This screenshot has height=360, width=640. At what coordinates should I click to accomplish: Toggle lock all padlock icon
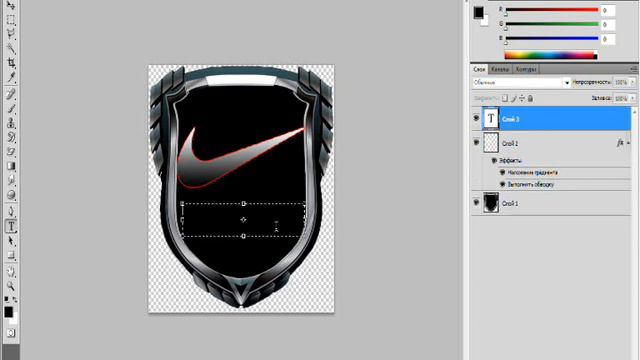(x=530, y=98)
